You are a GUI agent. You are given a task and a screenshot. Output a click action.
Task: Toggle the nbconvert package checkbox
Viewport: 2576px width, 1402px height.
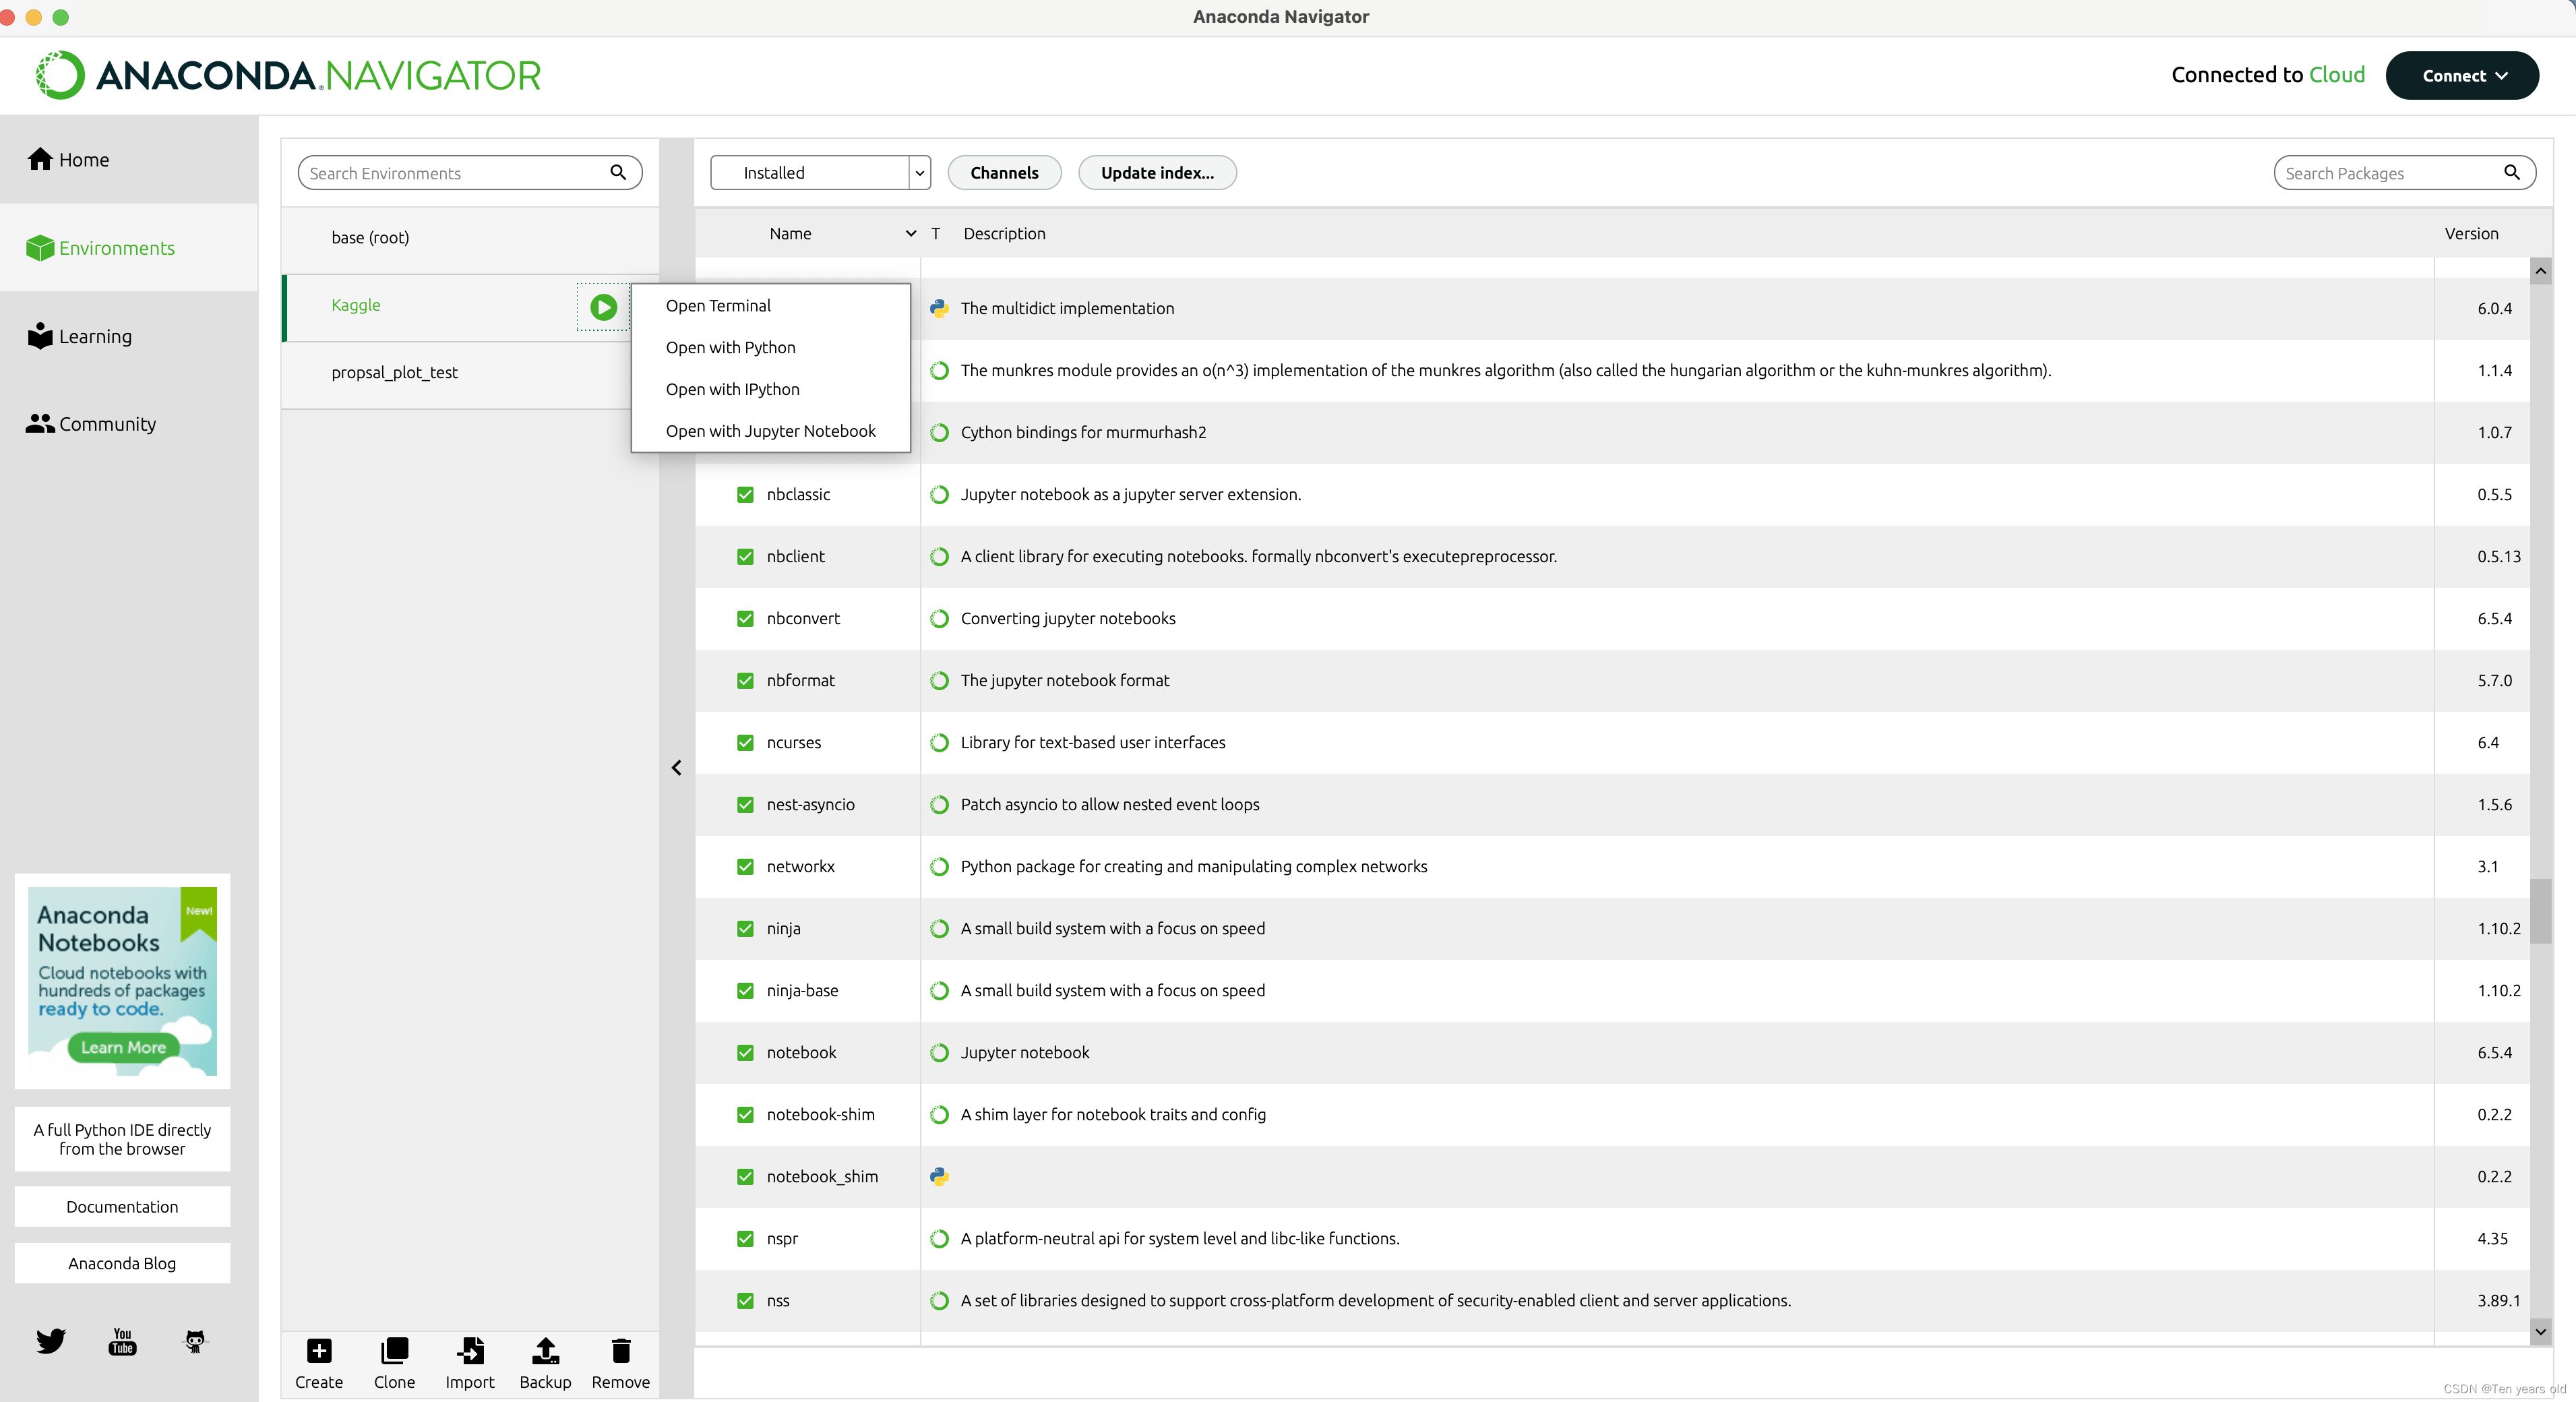(x=745, y=618)
